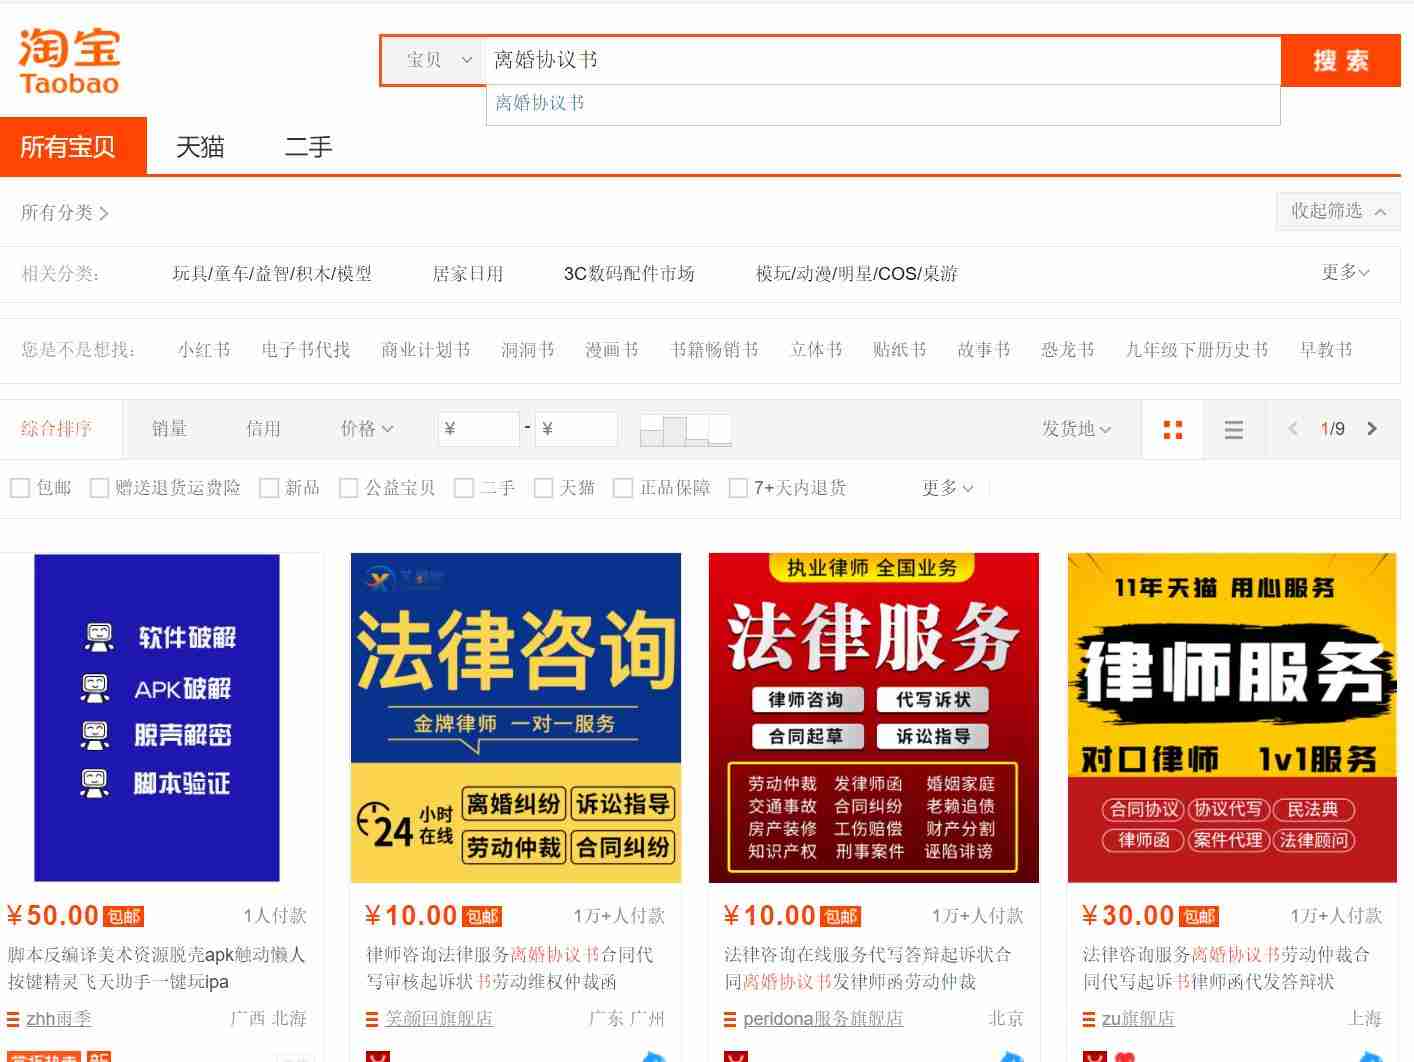
Task: Switch to 二手 tab
Action: click(x=308, y=147)
